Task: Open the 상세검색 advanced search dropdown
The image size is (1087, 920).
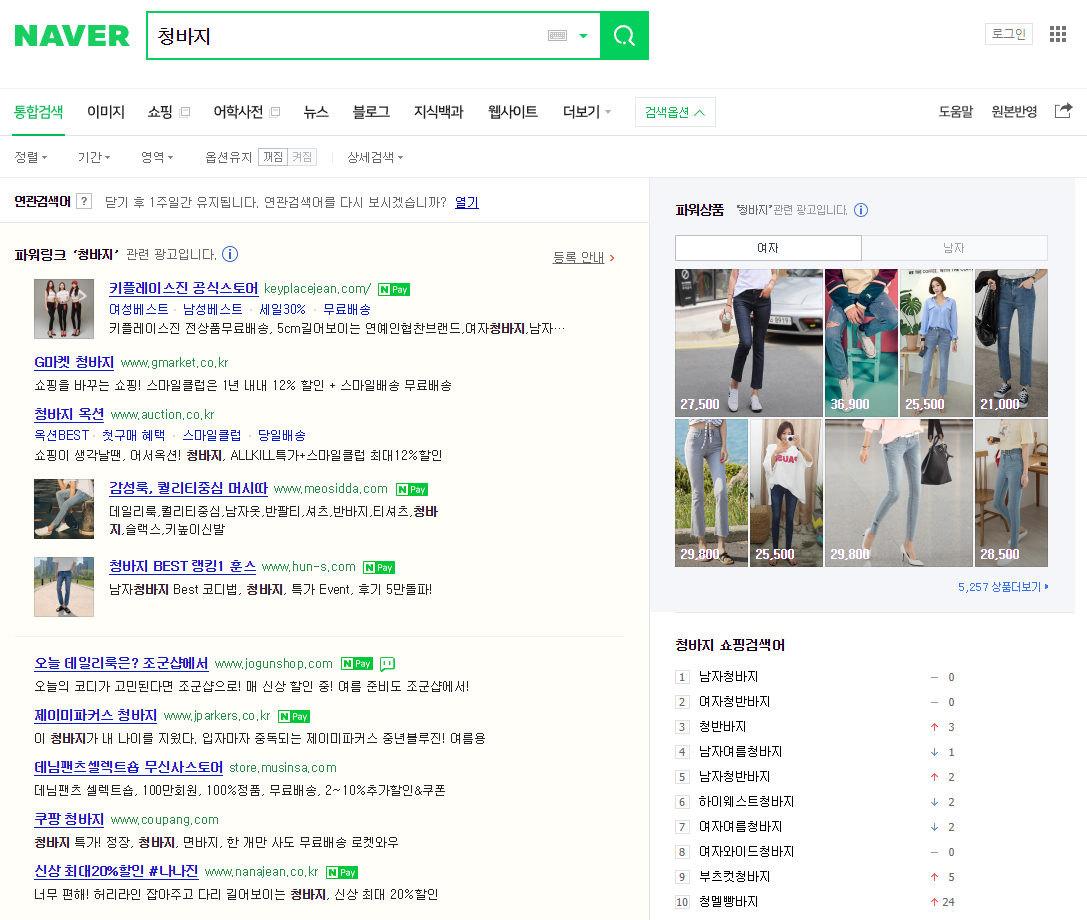Action: coord(375,157)
